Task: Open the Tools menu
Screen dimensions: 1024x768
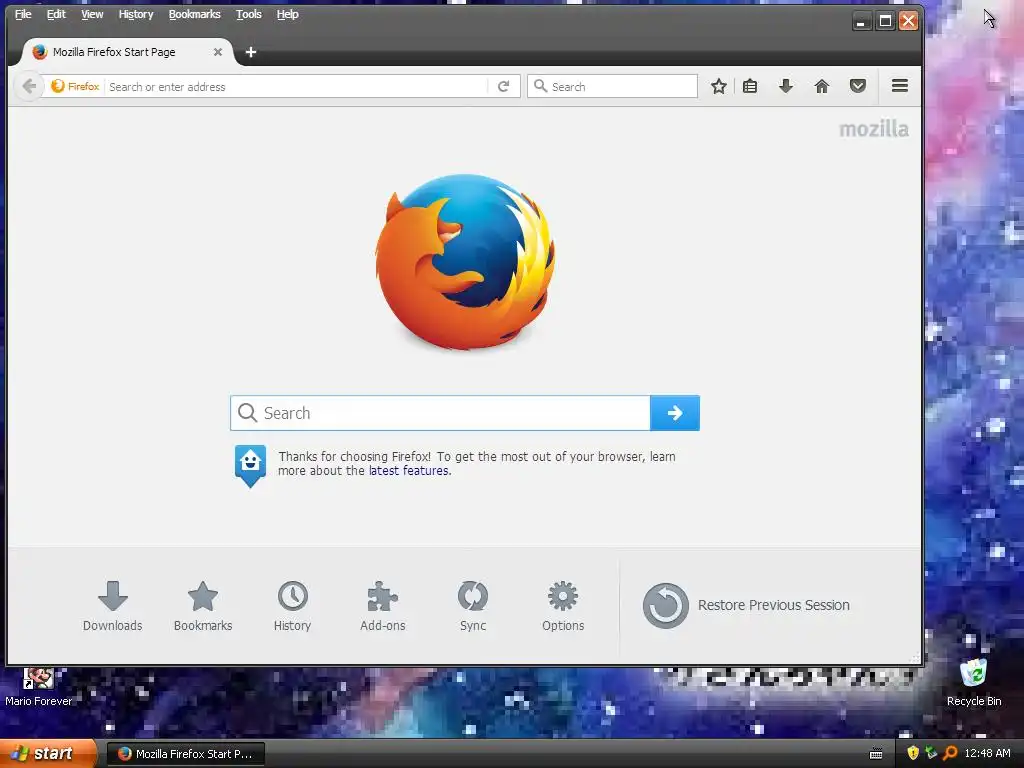Action: (x=249, y=14)
